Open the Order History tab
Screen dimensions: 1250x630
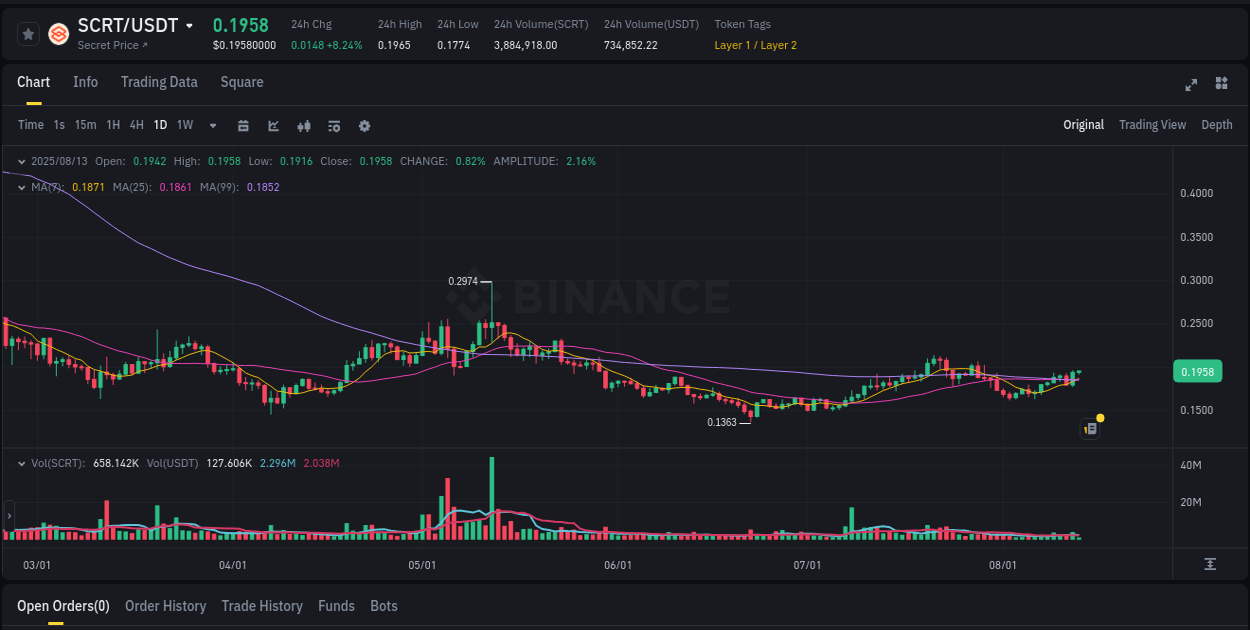(x=166, y=606)
